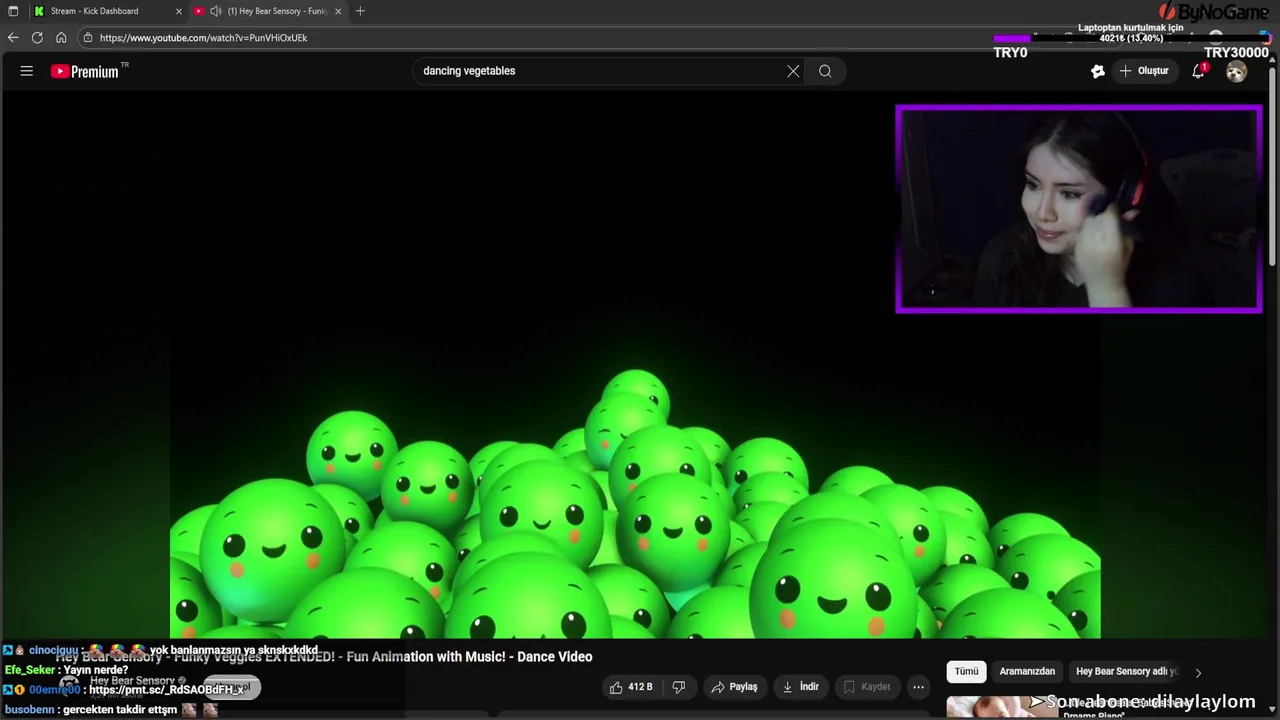
Task: Open the prnt.sc link in chat
Action: [x=166, y=690]
